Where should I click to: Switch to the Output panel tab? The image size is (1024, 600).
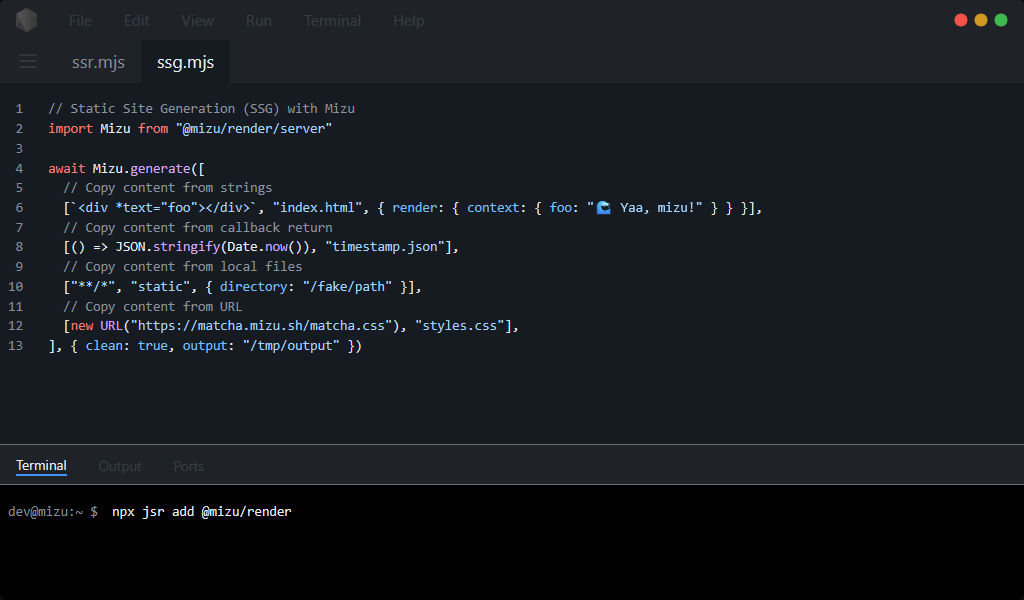(x=120, y=466)
